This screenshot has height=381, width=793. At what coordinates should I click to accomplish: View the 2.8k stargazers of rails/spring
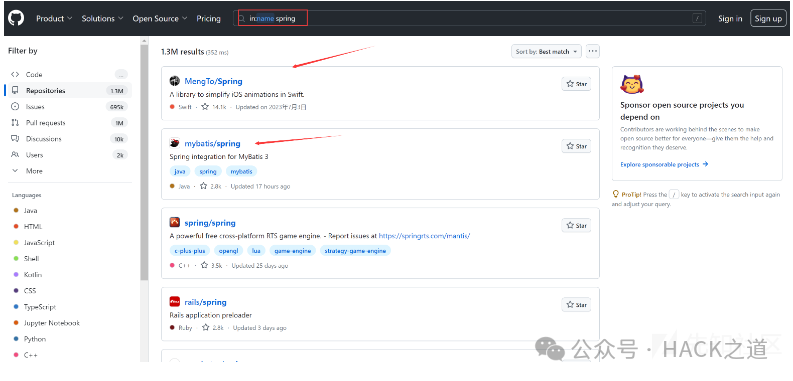click(212, 328)
